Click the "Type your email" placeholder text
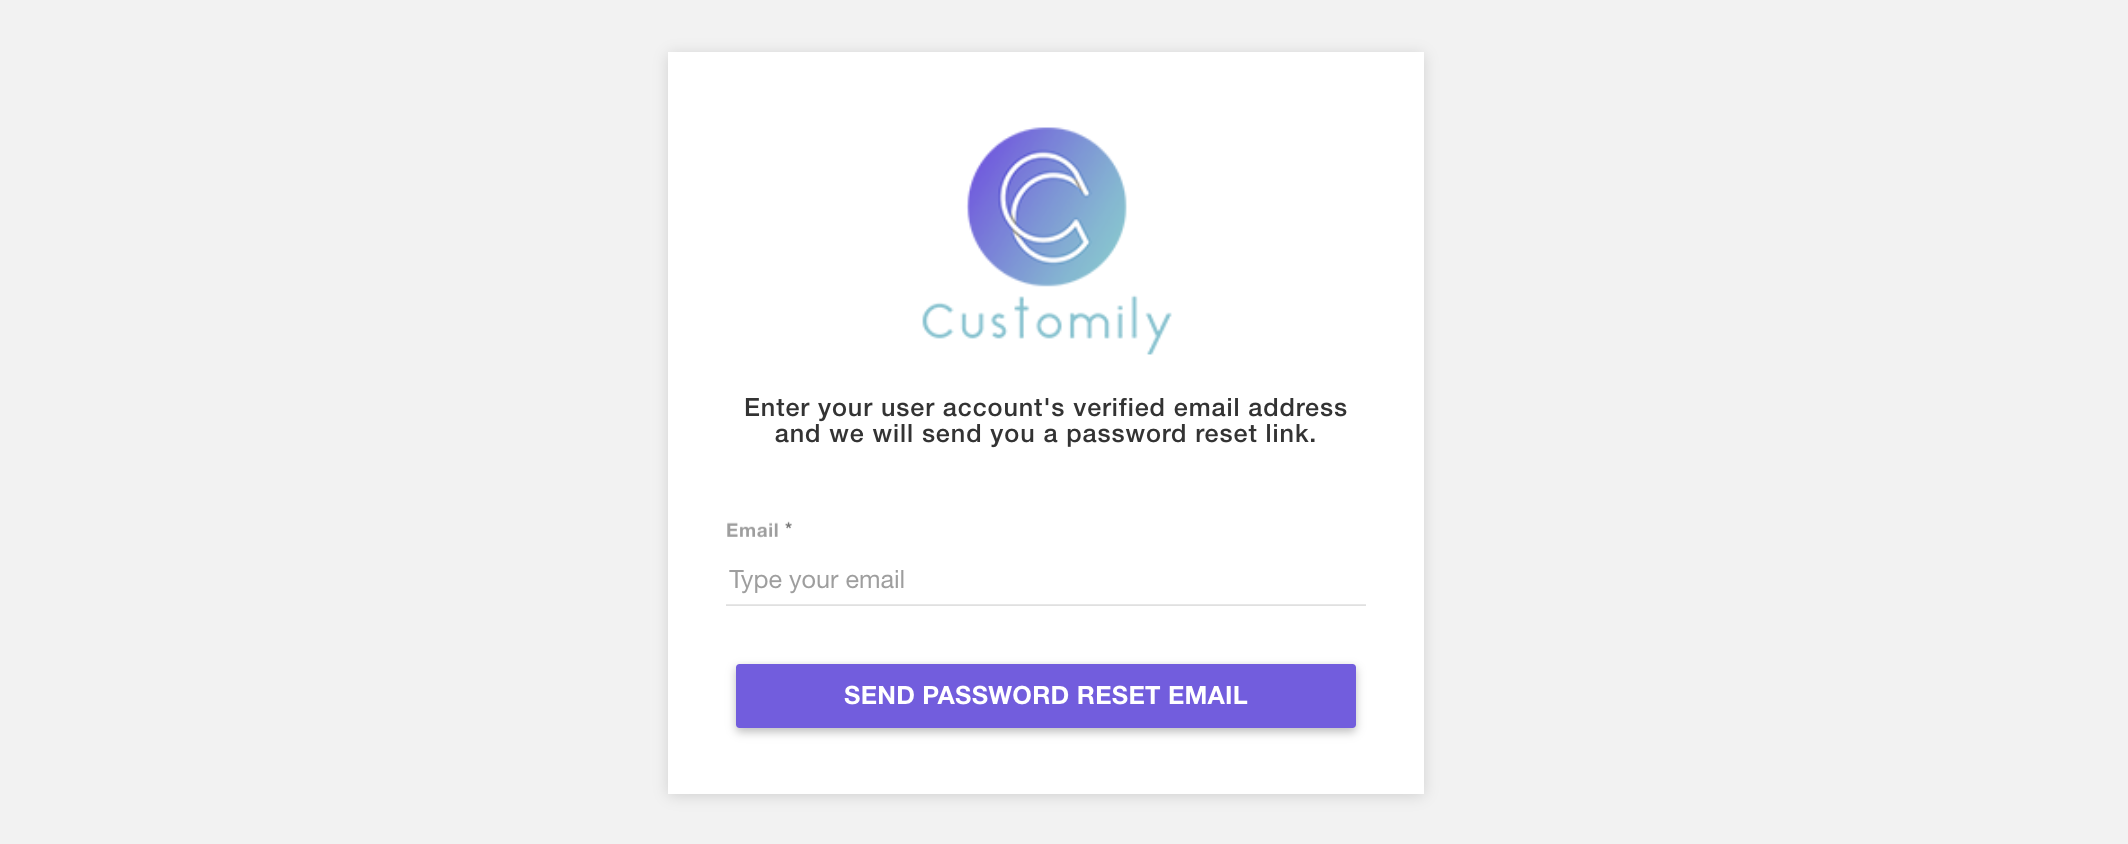This screenshot has width=2128, height=844. (x=816, y=580)
